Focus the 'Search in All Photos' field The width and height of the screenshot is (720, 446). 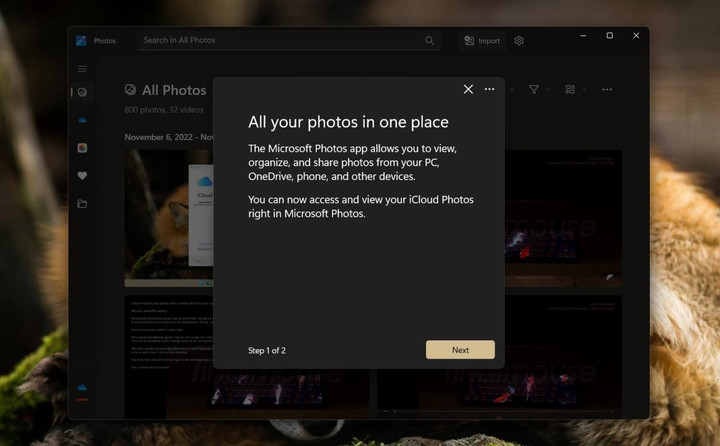pyautogui.click(x=289, y=40)
